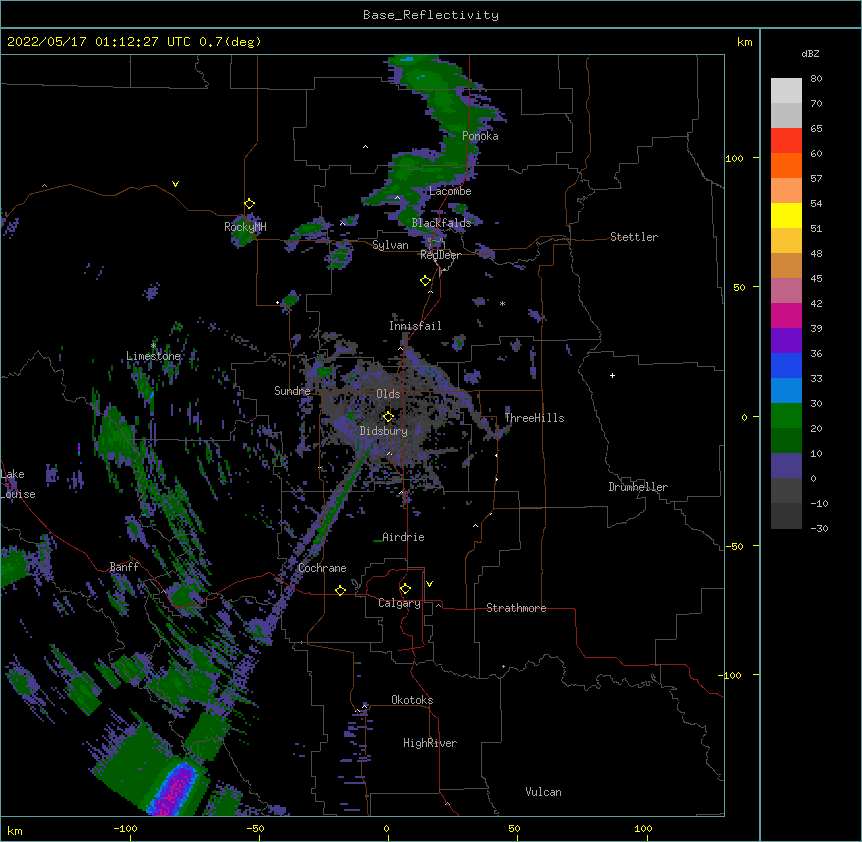Click the Olds city label

pyautogui.click(x=388, y=394)
